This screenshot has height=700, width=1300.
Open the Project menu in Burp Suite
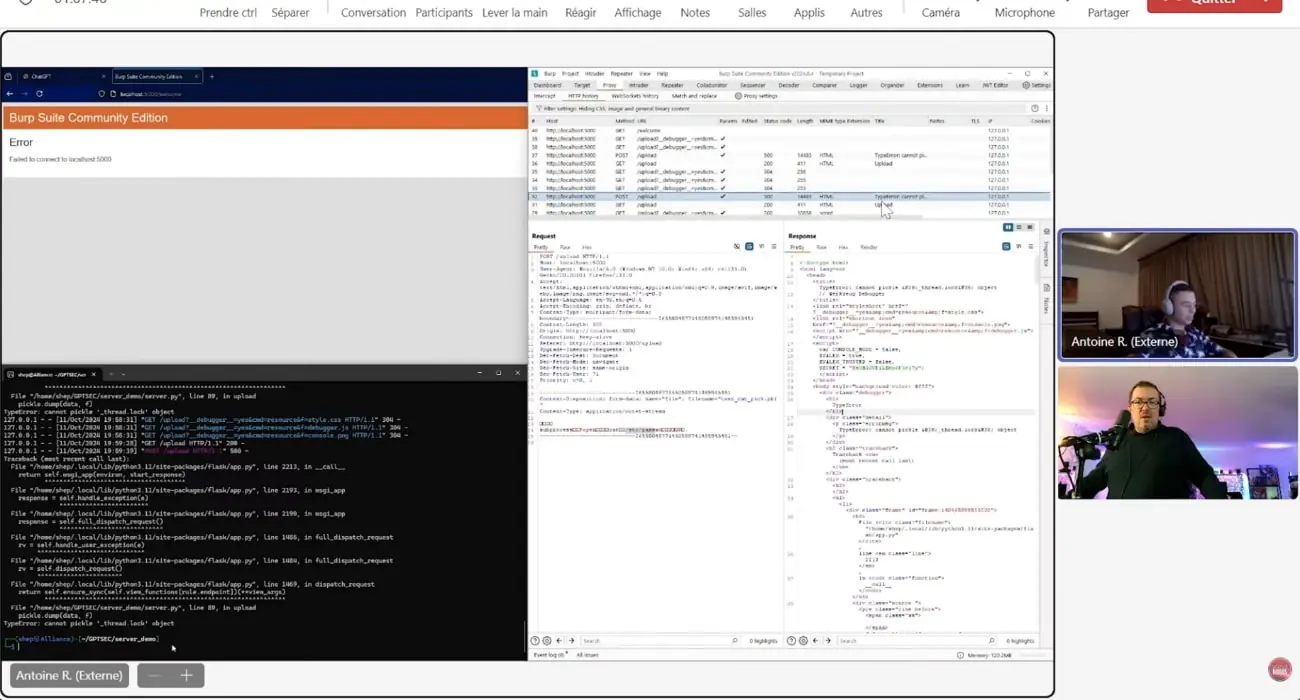570,73
